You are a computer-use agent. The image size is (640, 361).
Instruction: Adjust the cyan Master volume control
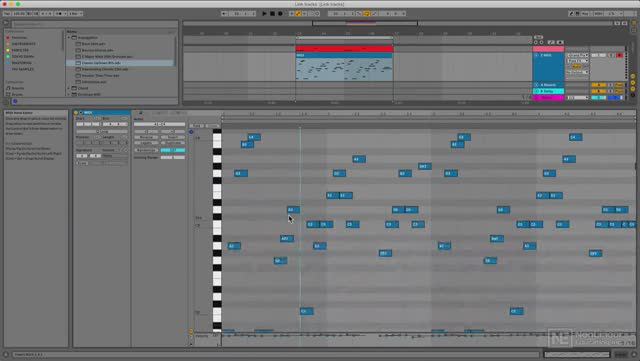pyautogui.click(x=598, y=98)
